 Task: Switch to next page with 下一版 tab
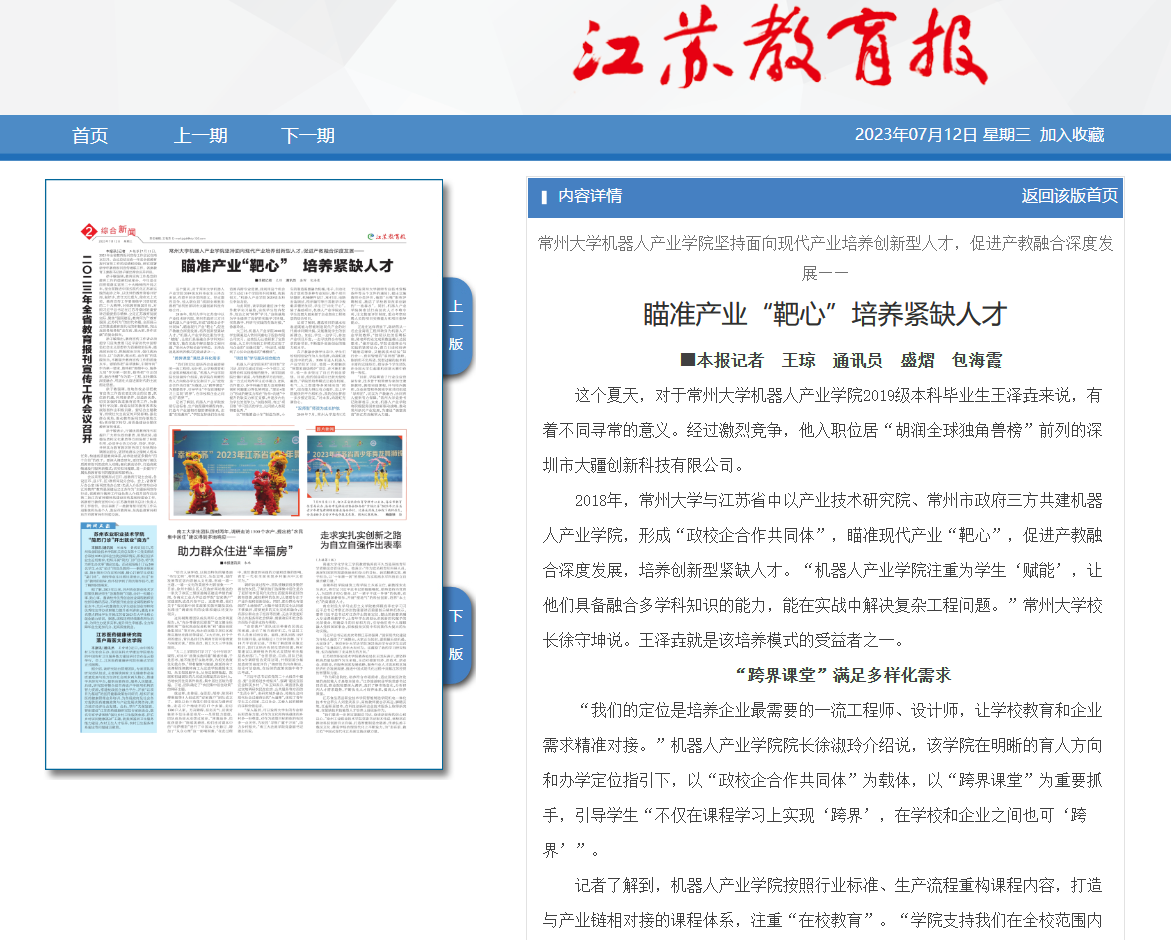[x=456, y=635]
